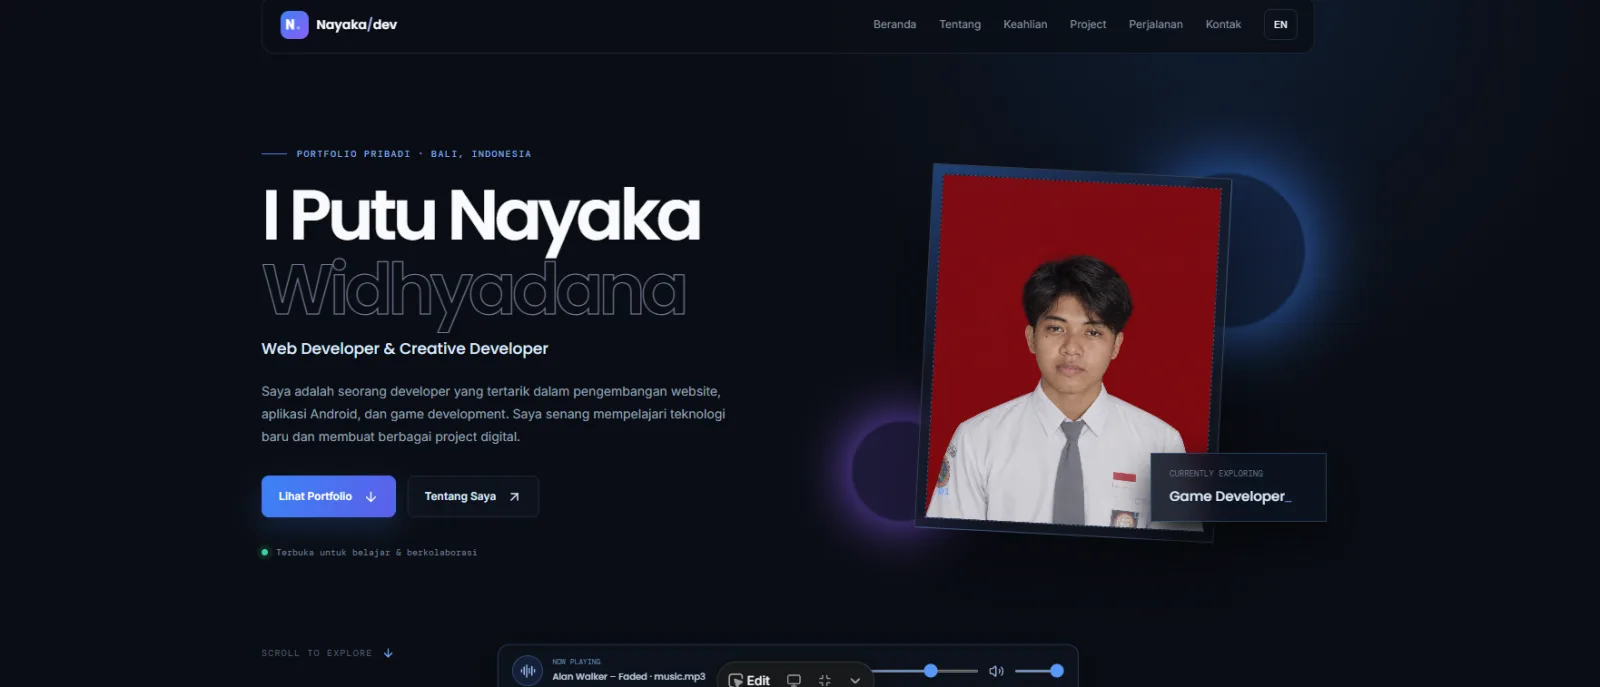
Task: Click the track title Alan Walker – Faded
Action: pos(628,677)
